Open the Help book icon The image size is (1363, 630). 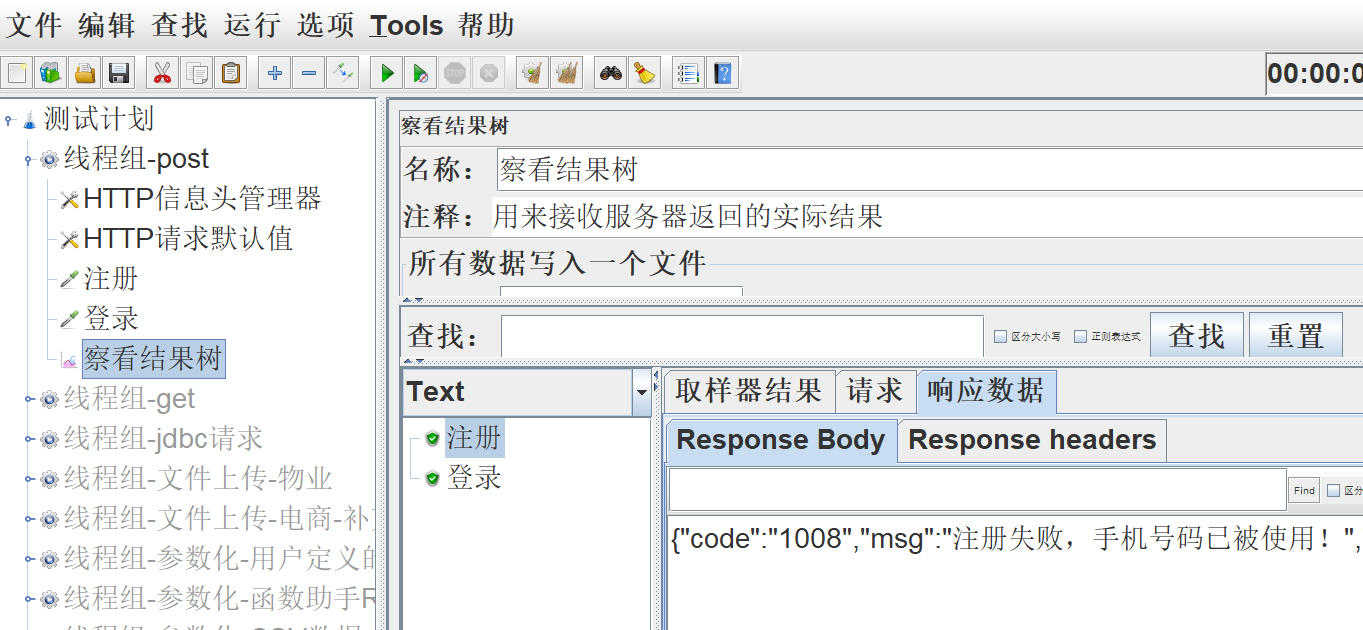point(723,73)
